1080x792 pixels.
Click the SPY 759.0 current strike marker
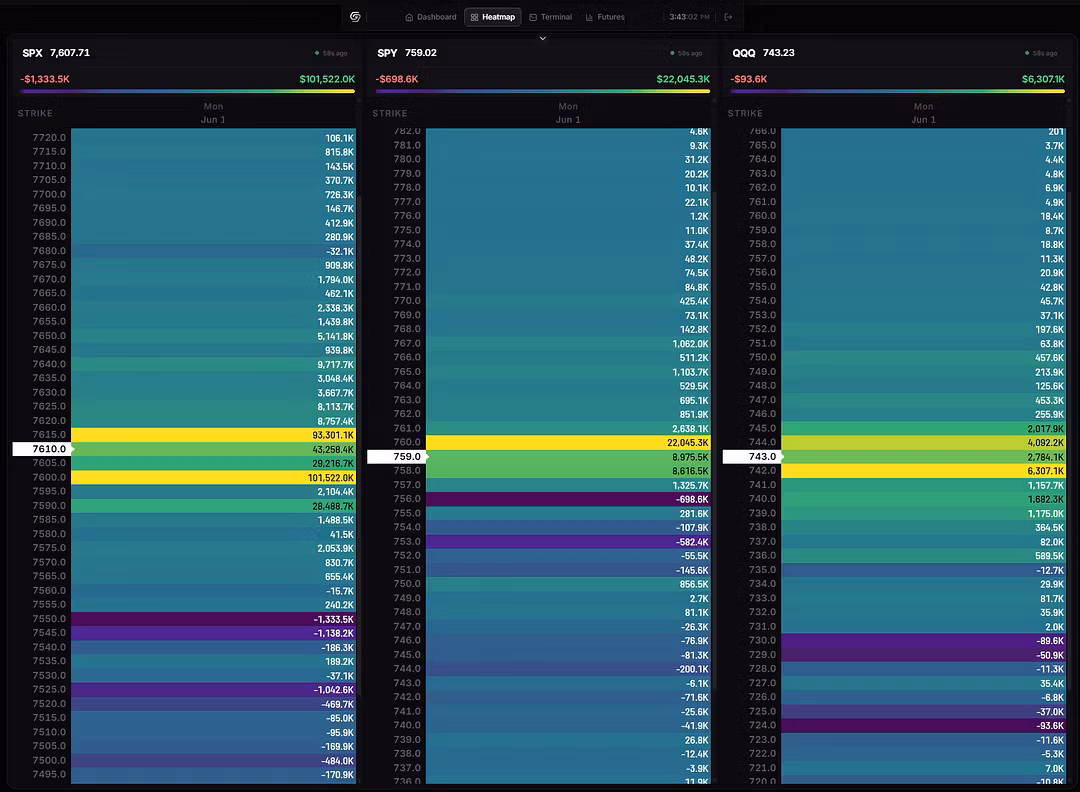click(397, 457)
